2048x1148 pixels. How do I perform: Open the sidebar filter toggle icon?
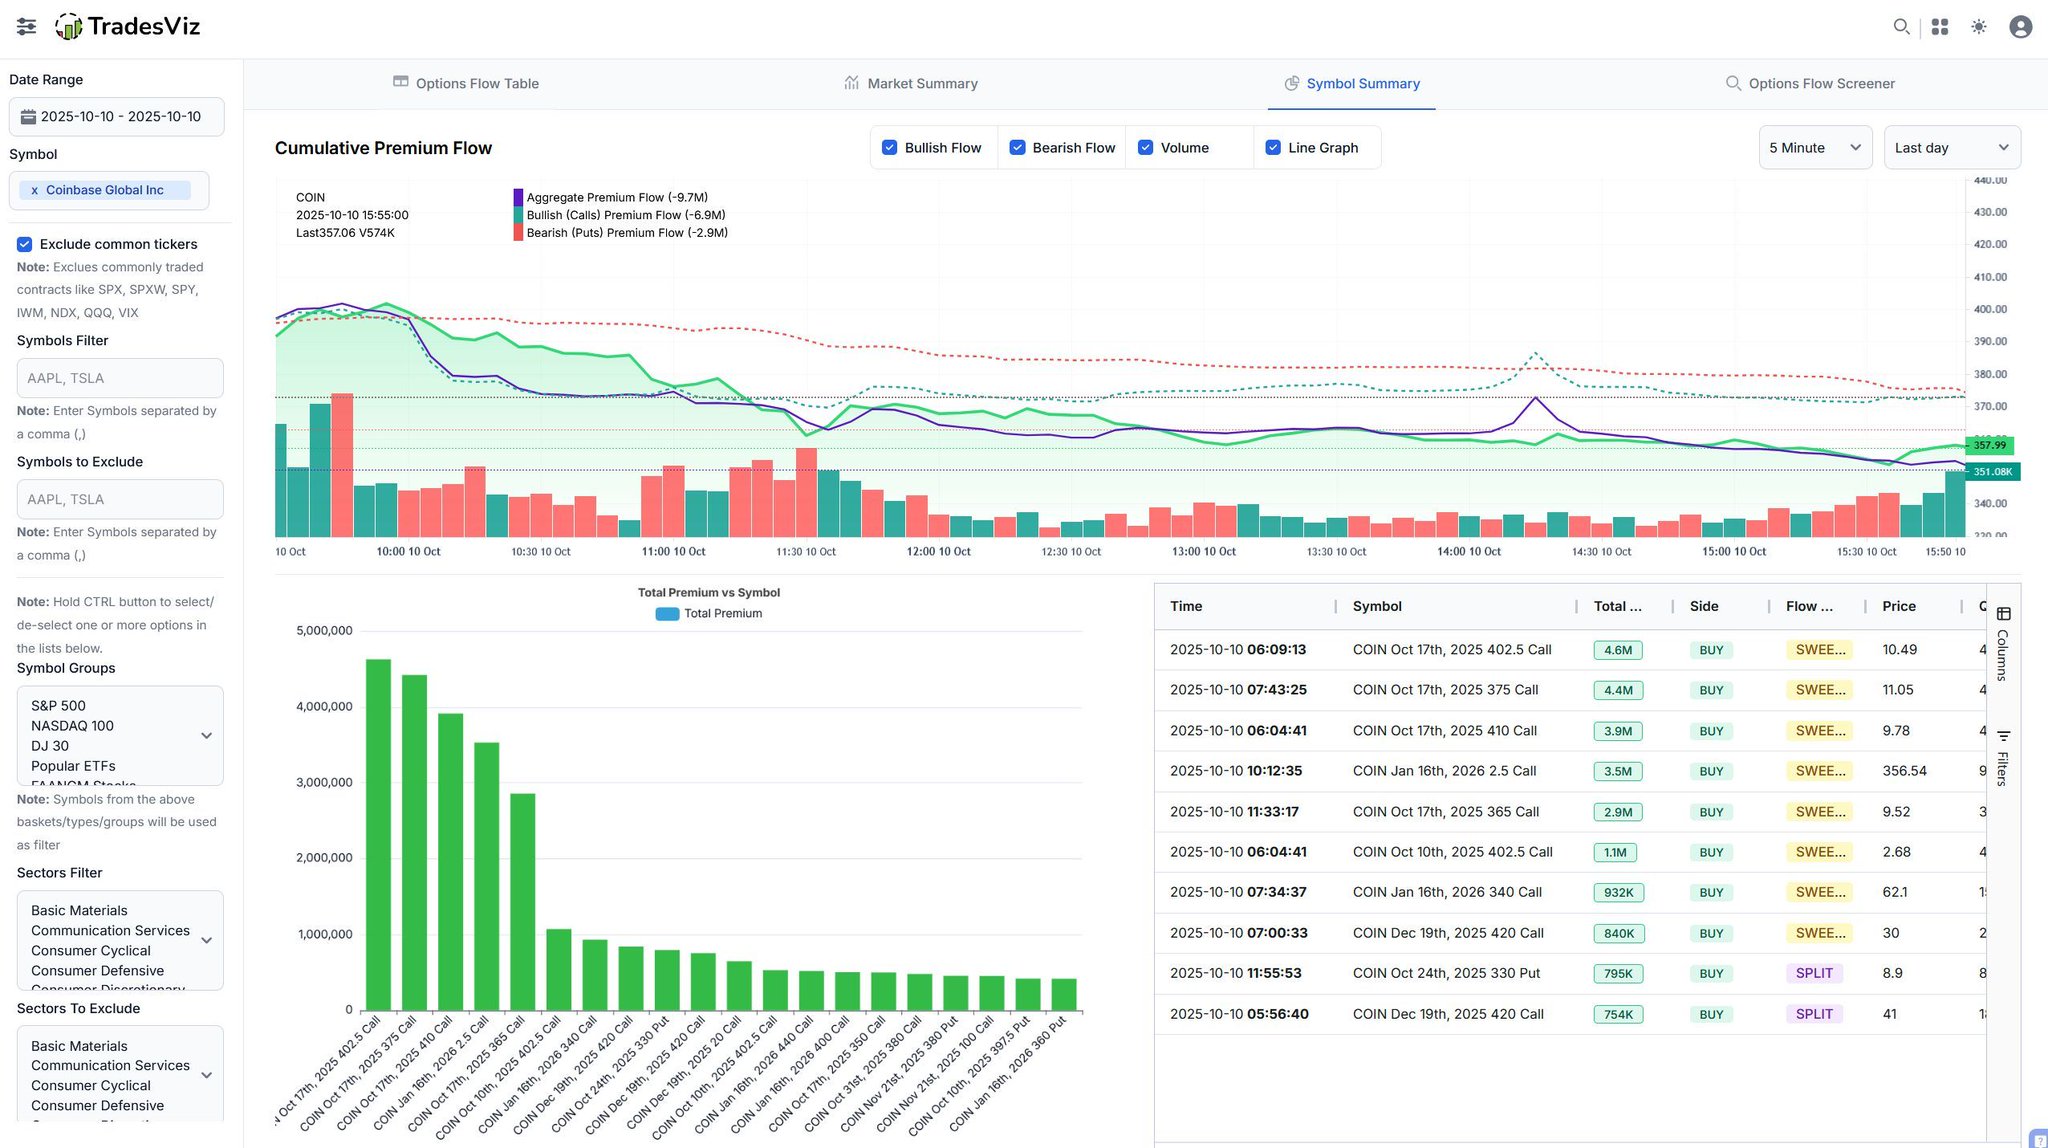coord(27,27)
